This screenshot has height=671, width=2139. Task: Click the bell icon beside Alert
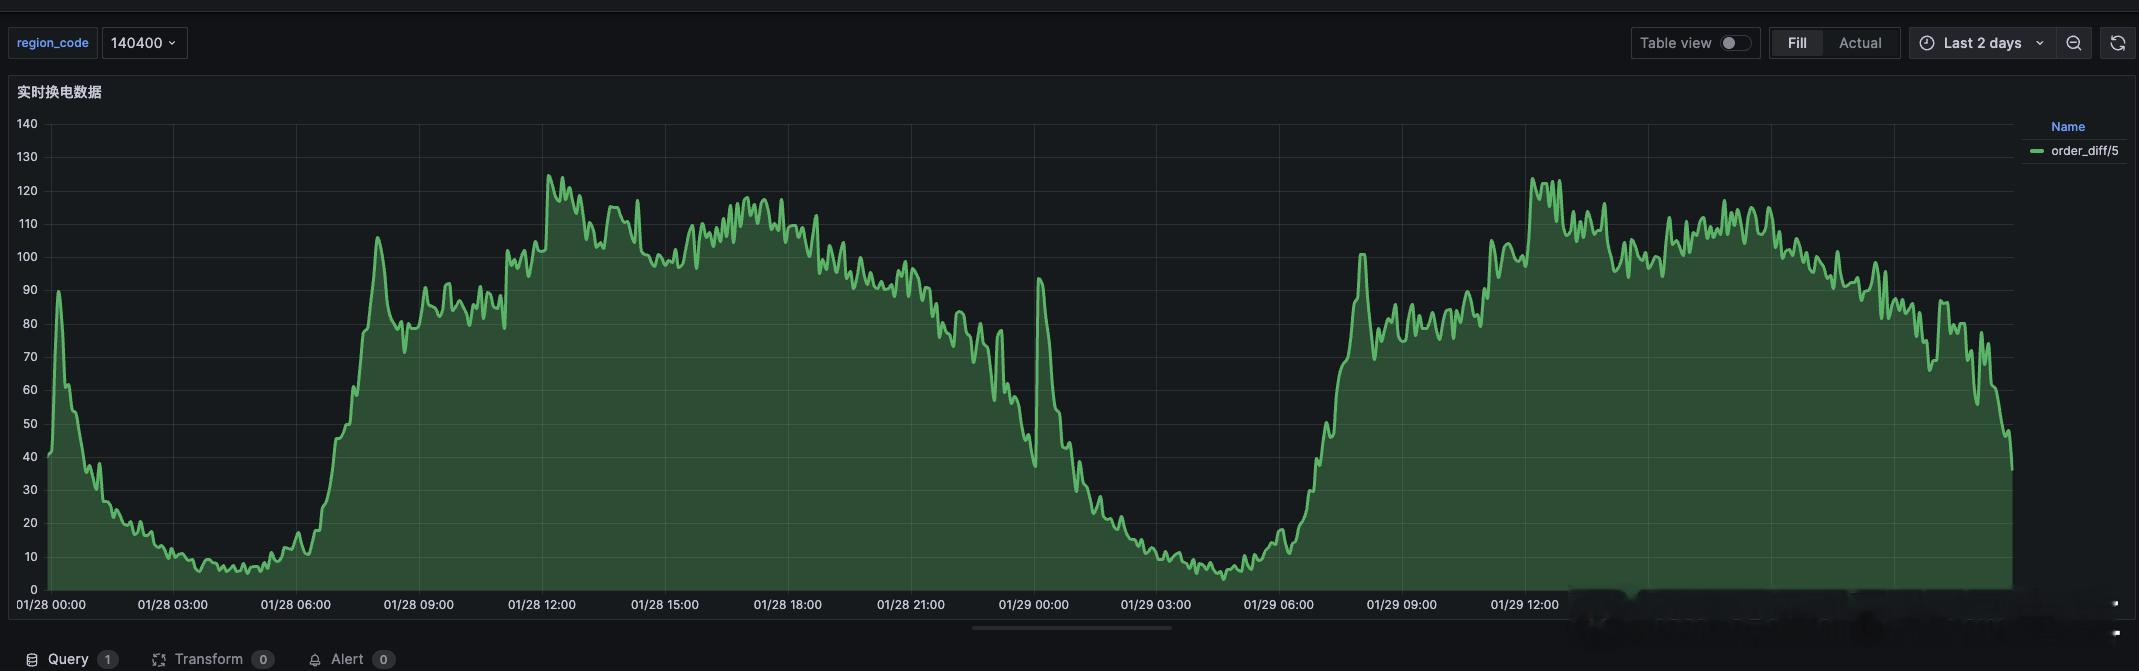click(x=315, y=660)
